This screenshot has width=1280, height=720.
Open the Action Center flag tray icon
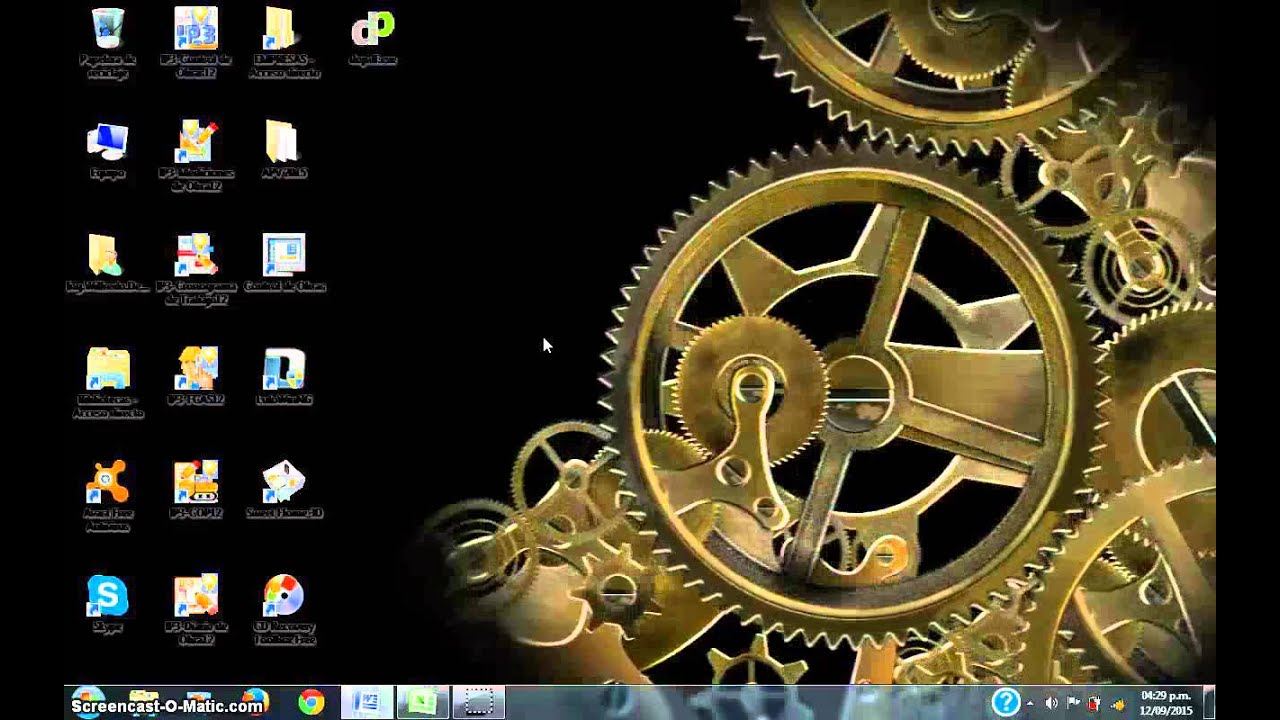click(x=1073, y=704)
